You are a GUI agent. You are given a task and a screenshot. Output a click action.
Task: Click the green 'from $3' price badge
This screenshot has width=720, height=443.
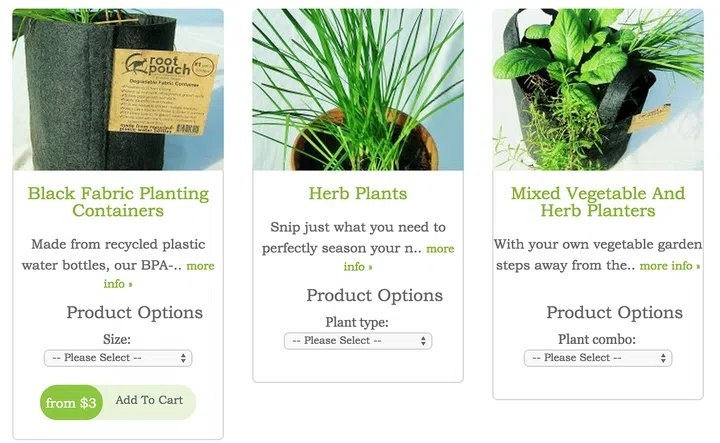(71, 403)
